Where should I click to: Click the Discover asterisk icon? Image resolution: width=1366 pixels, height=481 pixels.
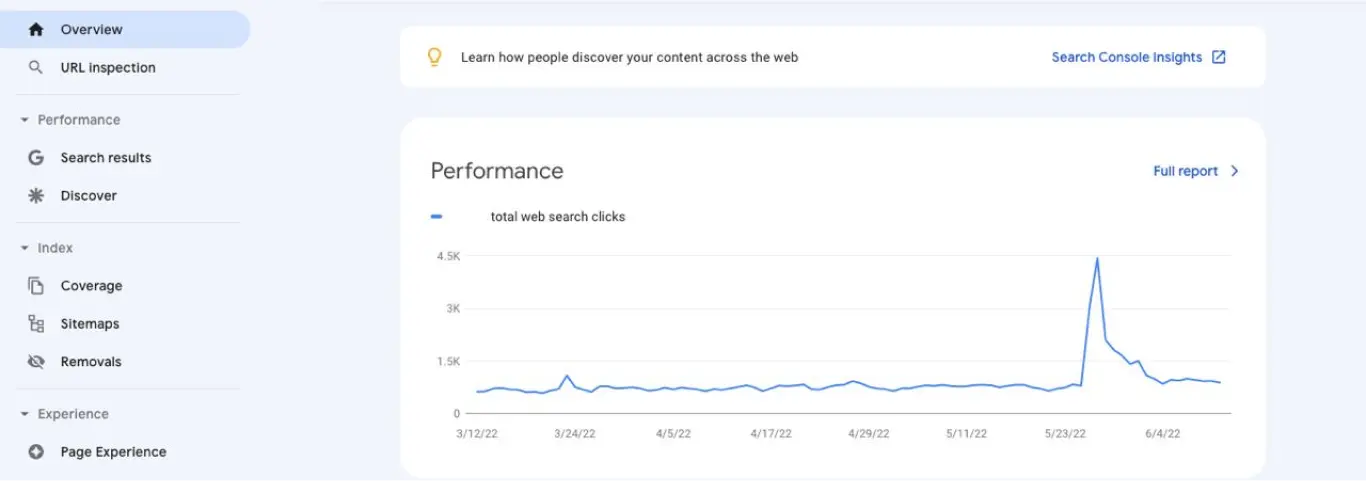click(x=36, y=196)
